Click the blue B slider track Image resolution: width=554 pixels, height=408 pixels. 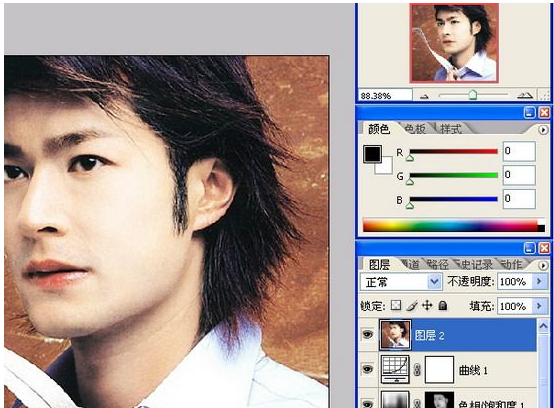pos(453,199)
